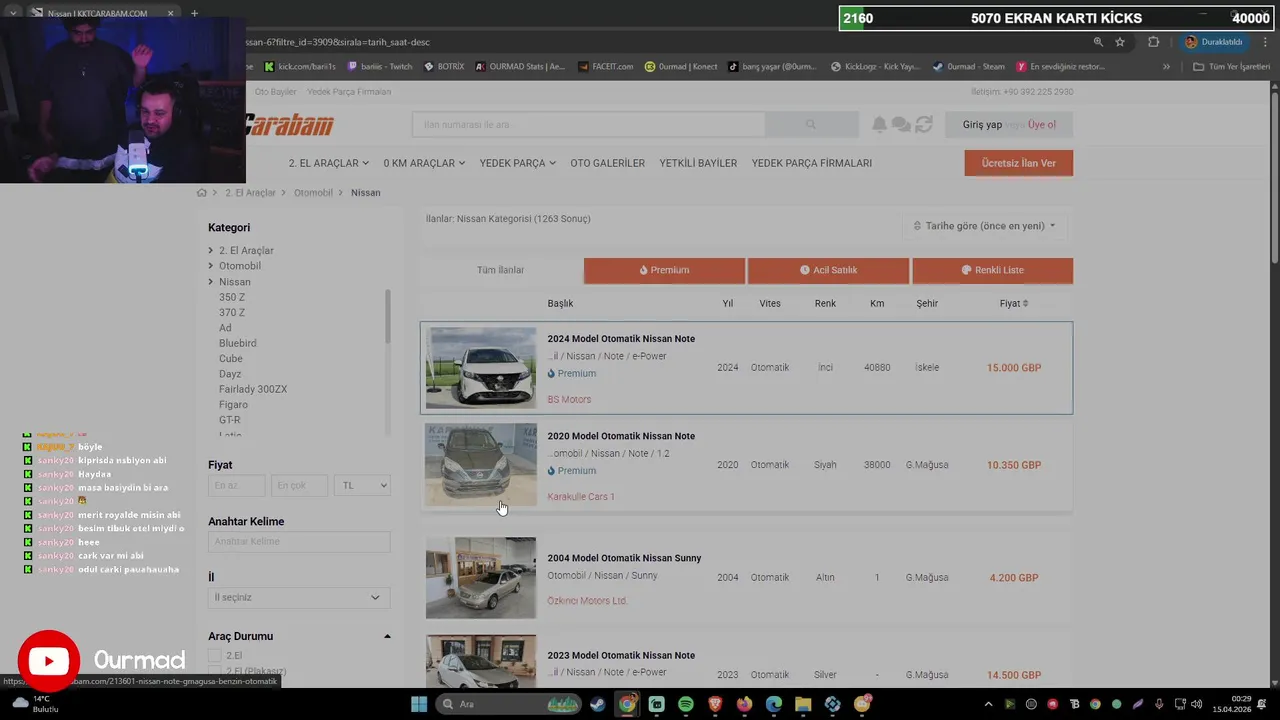The image size is (1280, 720).
Task: Select the Bluebird model
Action: click(x=238, y=343)
